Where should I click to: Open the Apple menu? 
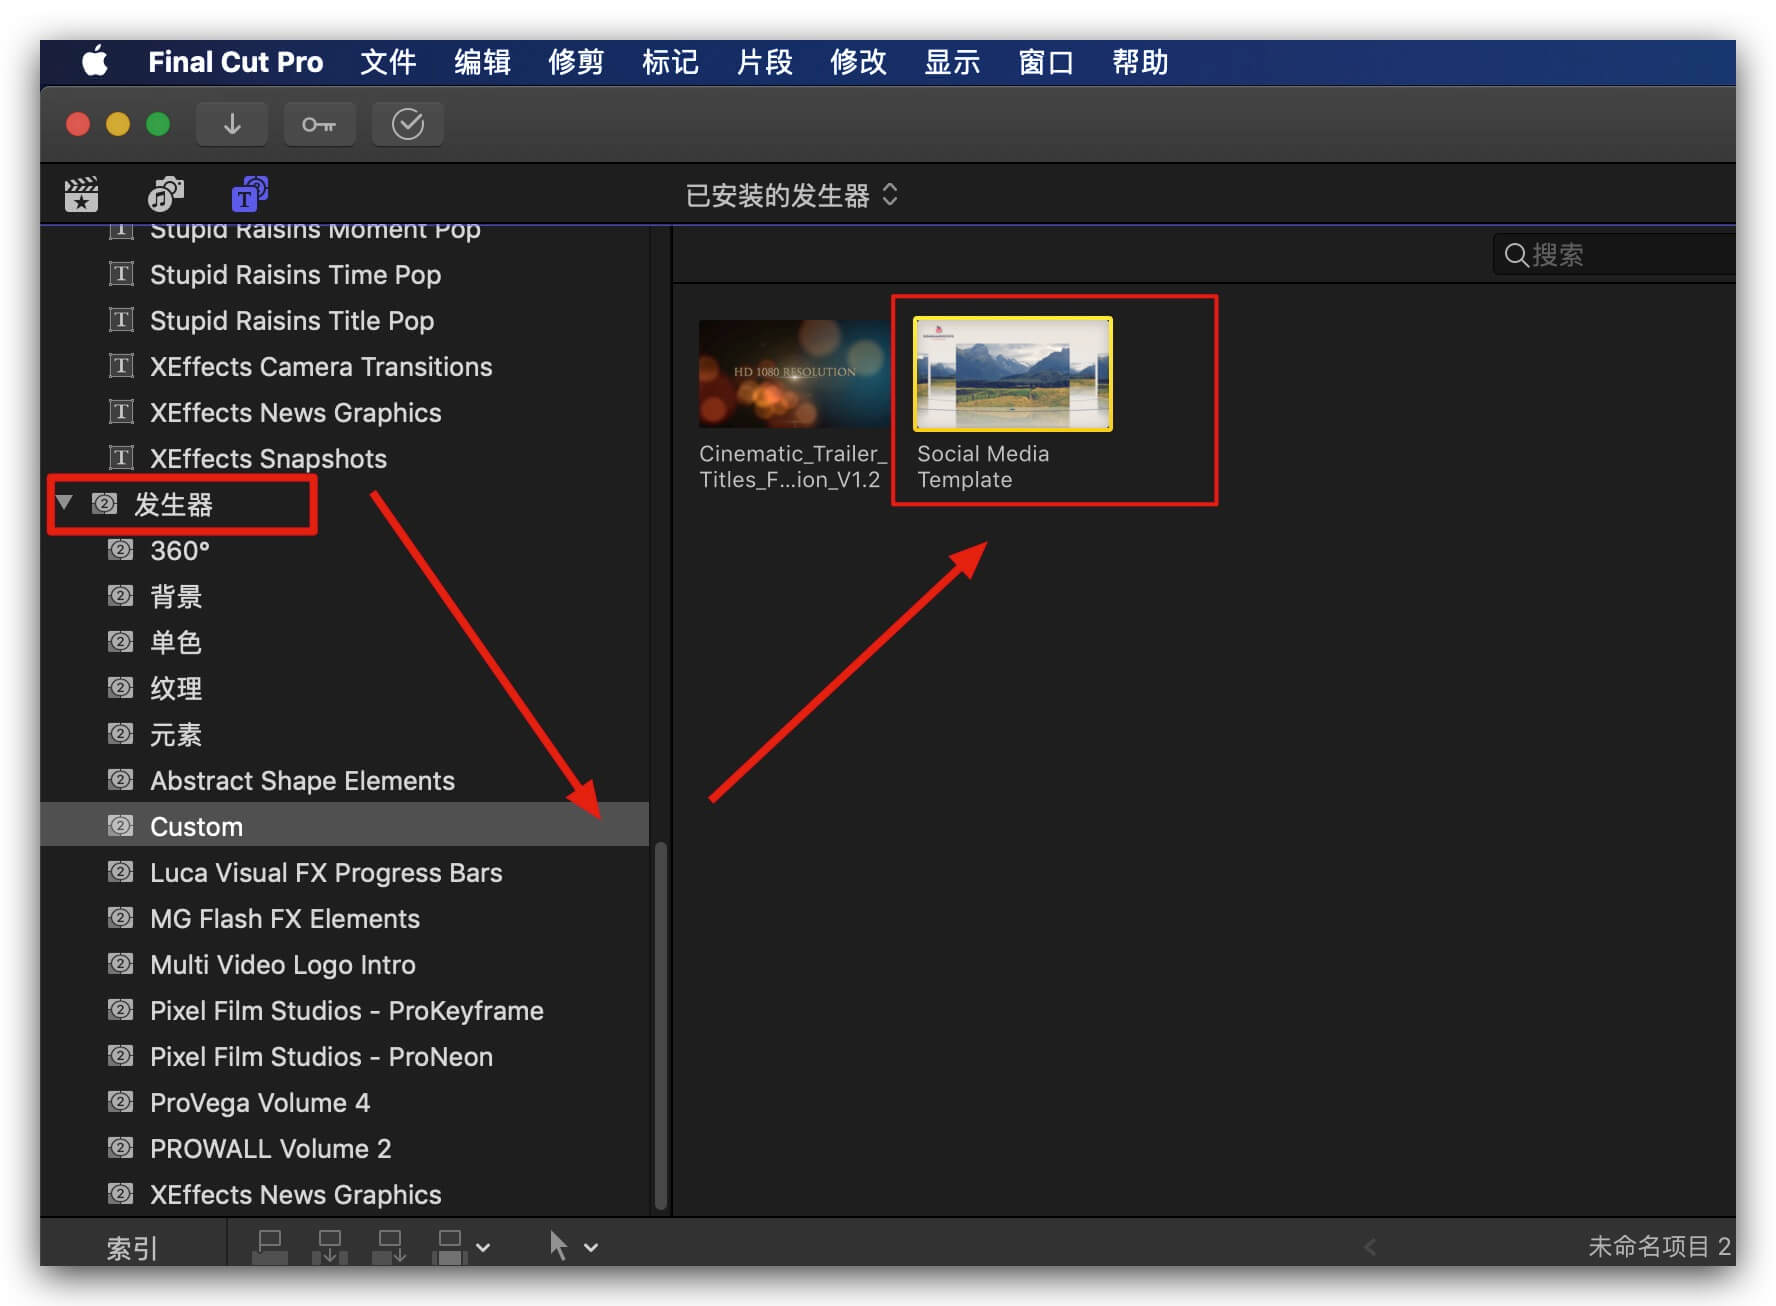pyautogui.click(x=95, y=62)
